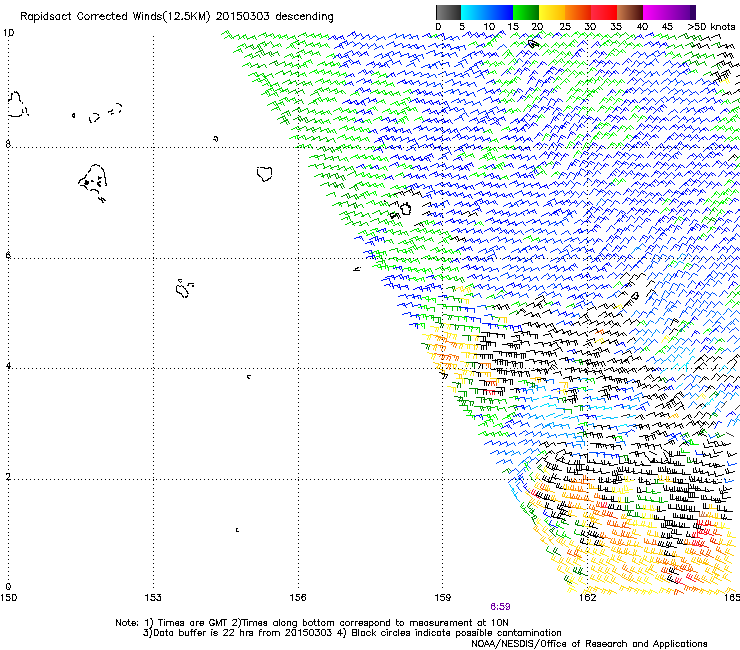Click the latitude axis label '6'
Image resolution: width=740 pixels, height=650 pixels.
coord(8,255)
